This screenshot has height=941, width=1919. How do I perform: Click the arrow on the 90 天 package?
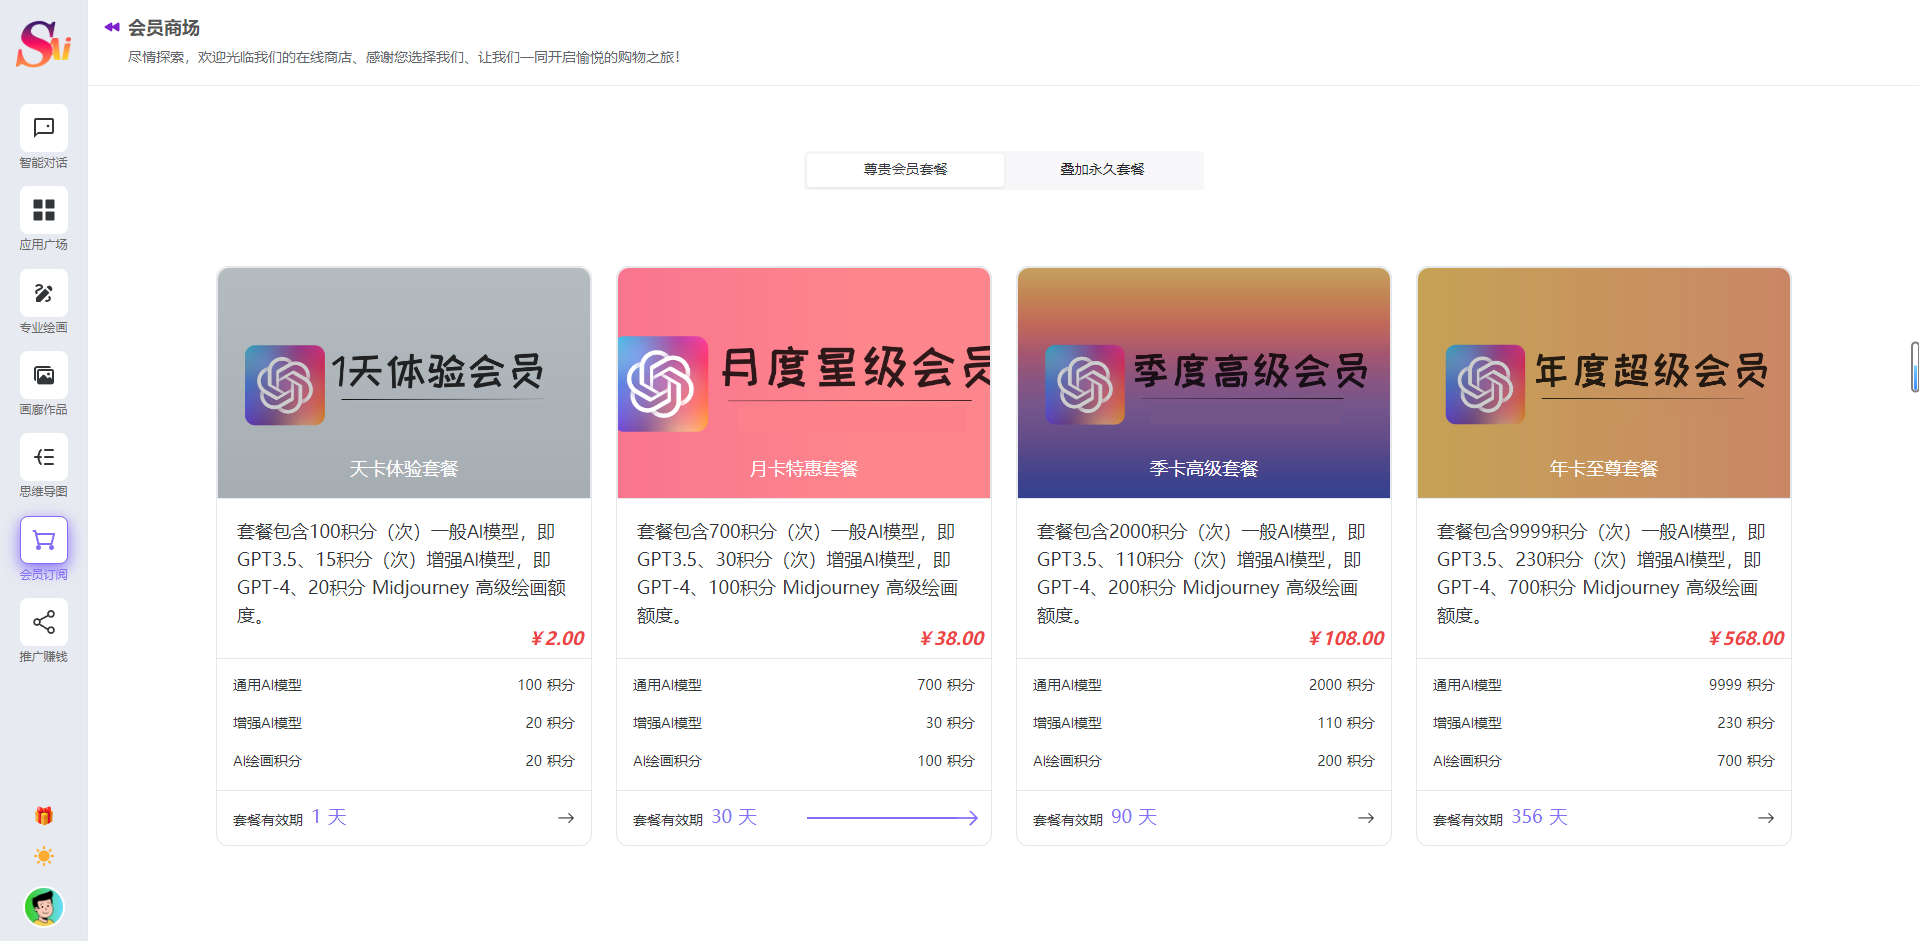(1366, 818)
